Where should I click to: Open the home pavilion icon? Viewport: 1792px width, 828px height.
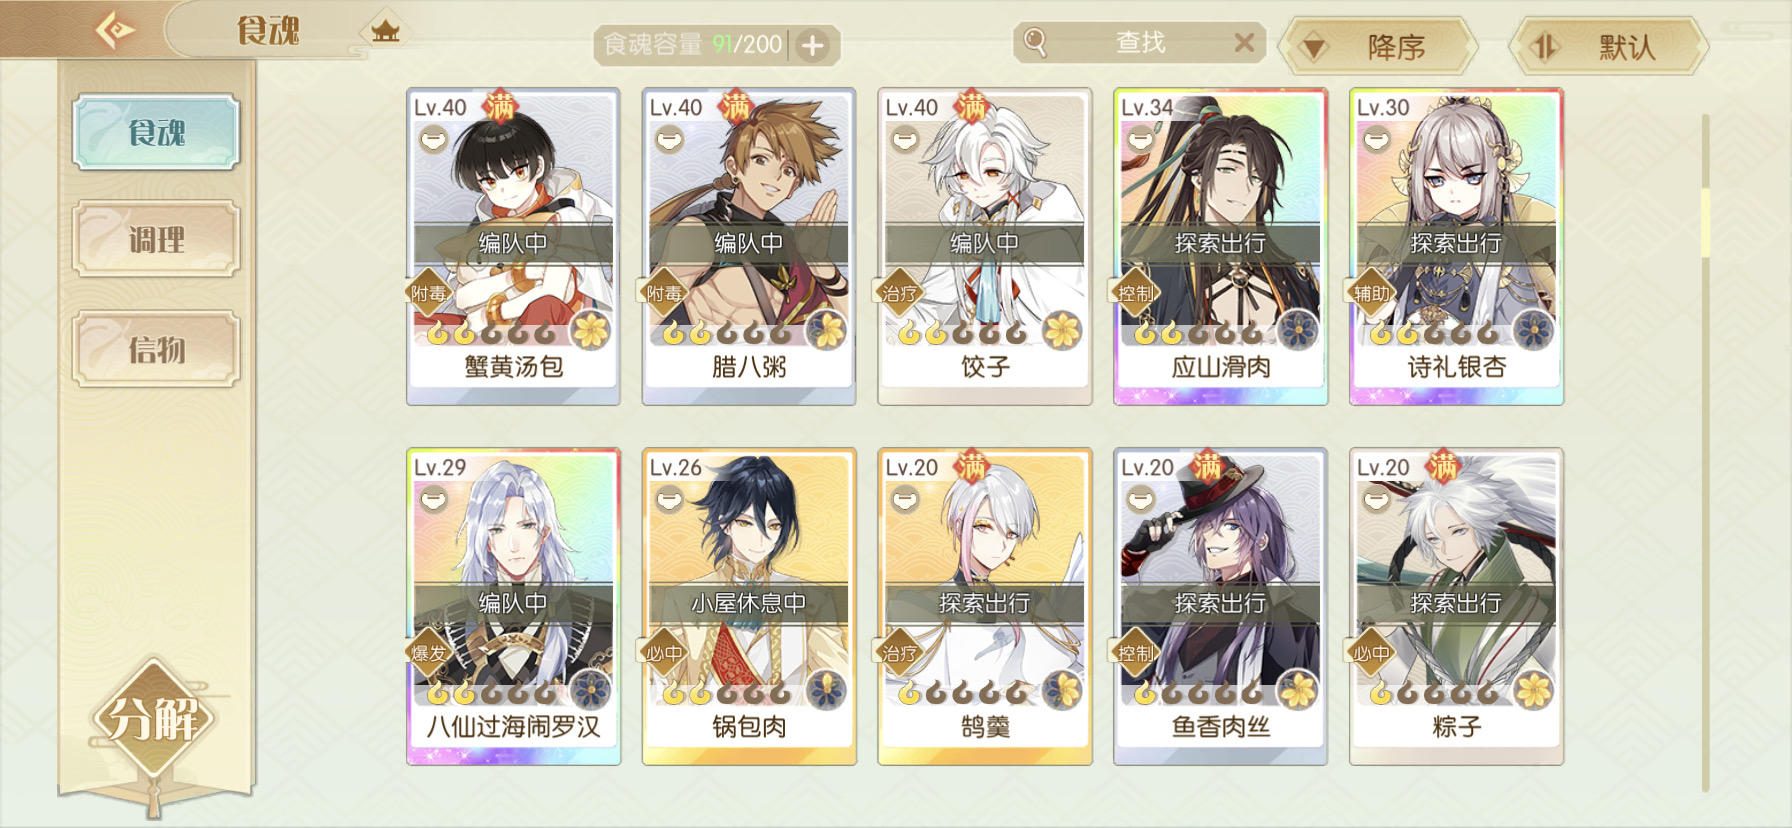pos(385,30)
